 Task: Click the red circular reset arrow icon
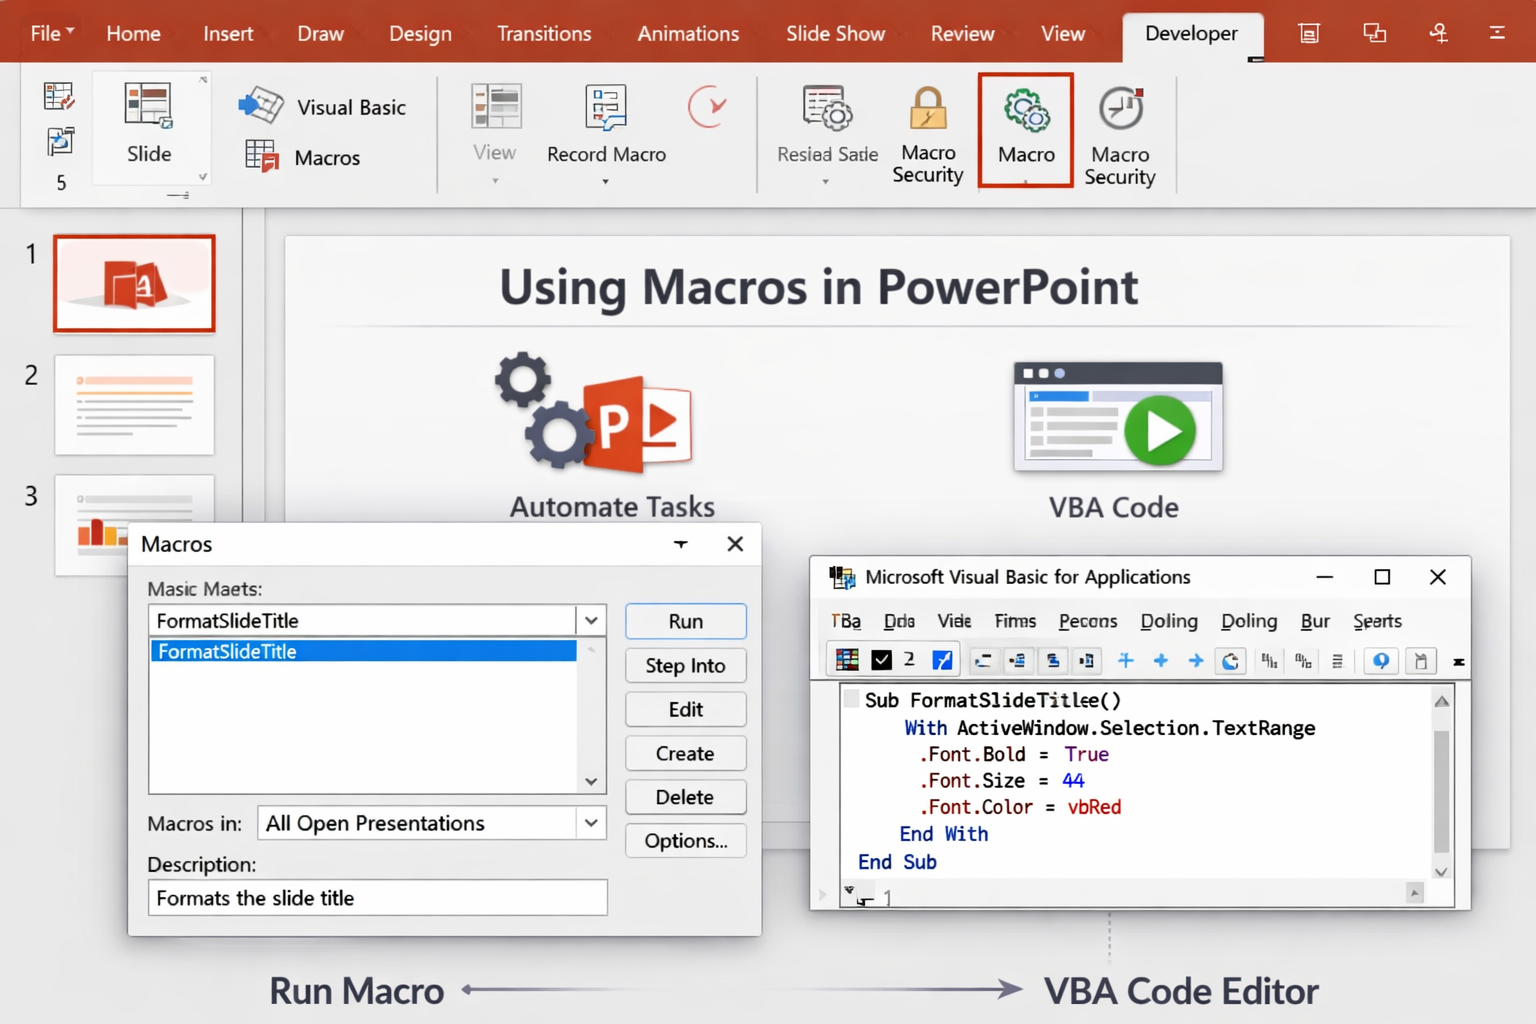[x=709, y=107]
